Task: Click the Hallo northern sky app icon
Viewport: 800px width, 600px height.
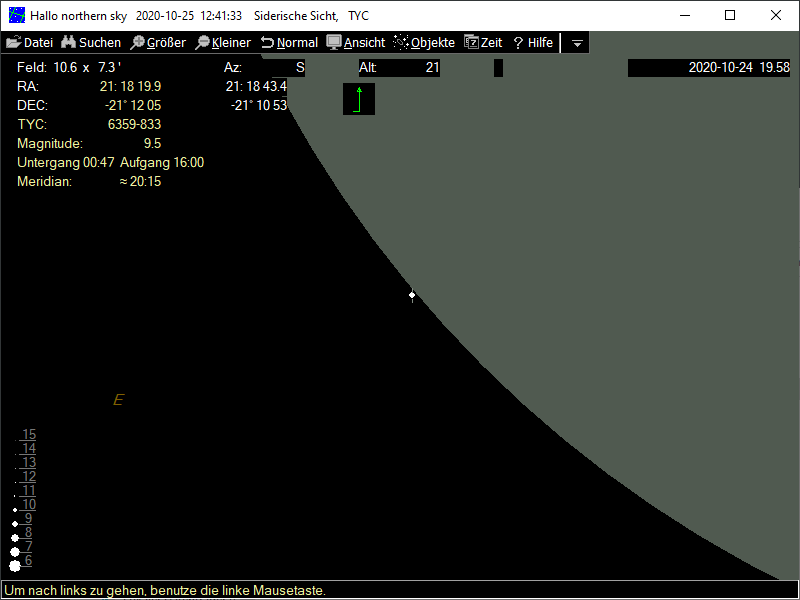Action: point(17,16)
